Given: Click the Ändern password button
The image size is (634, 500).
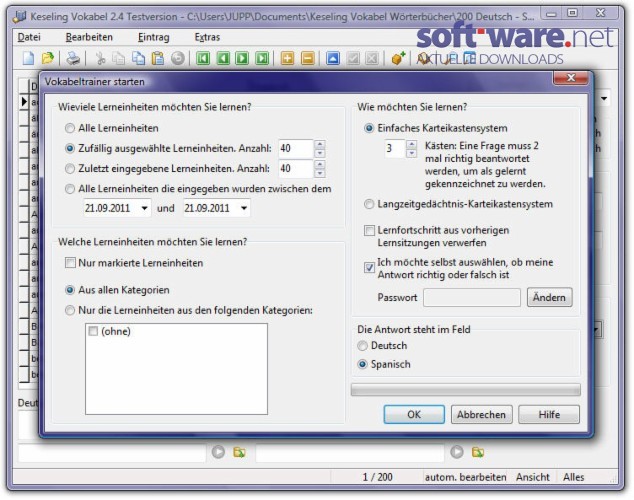Looking at the screenshot, I should tap(549, 297).
